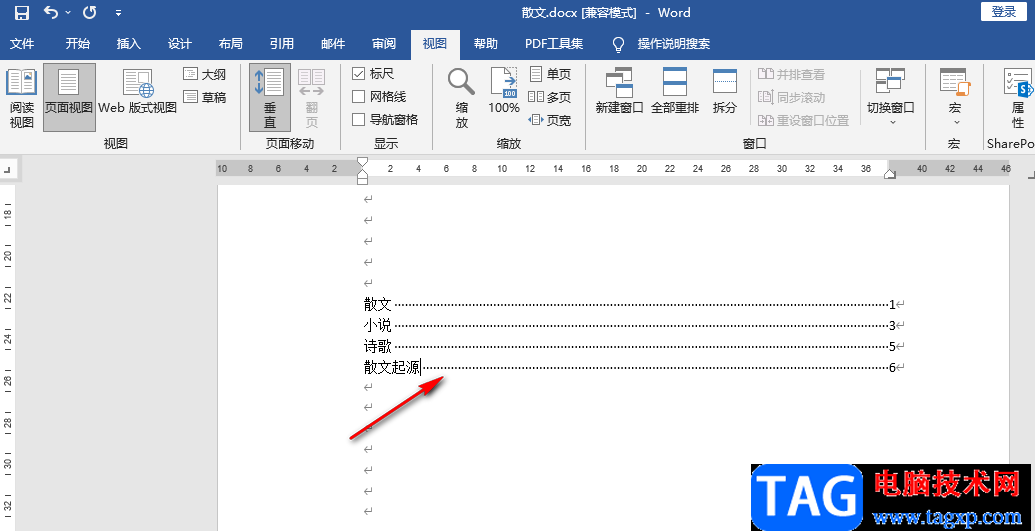Viewport: 1035px width, 531px height.
Task: Uncheck the 标尺 ruler checkbox
Action: click(358, 74)
